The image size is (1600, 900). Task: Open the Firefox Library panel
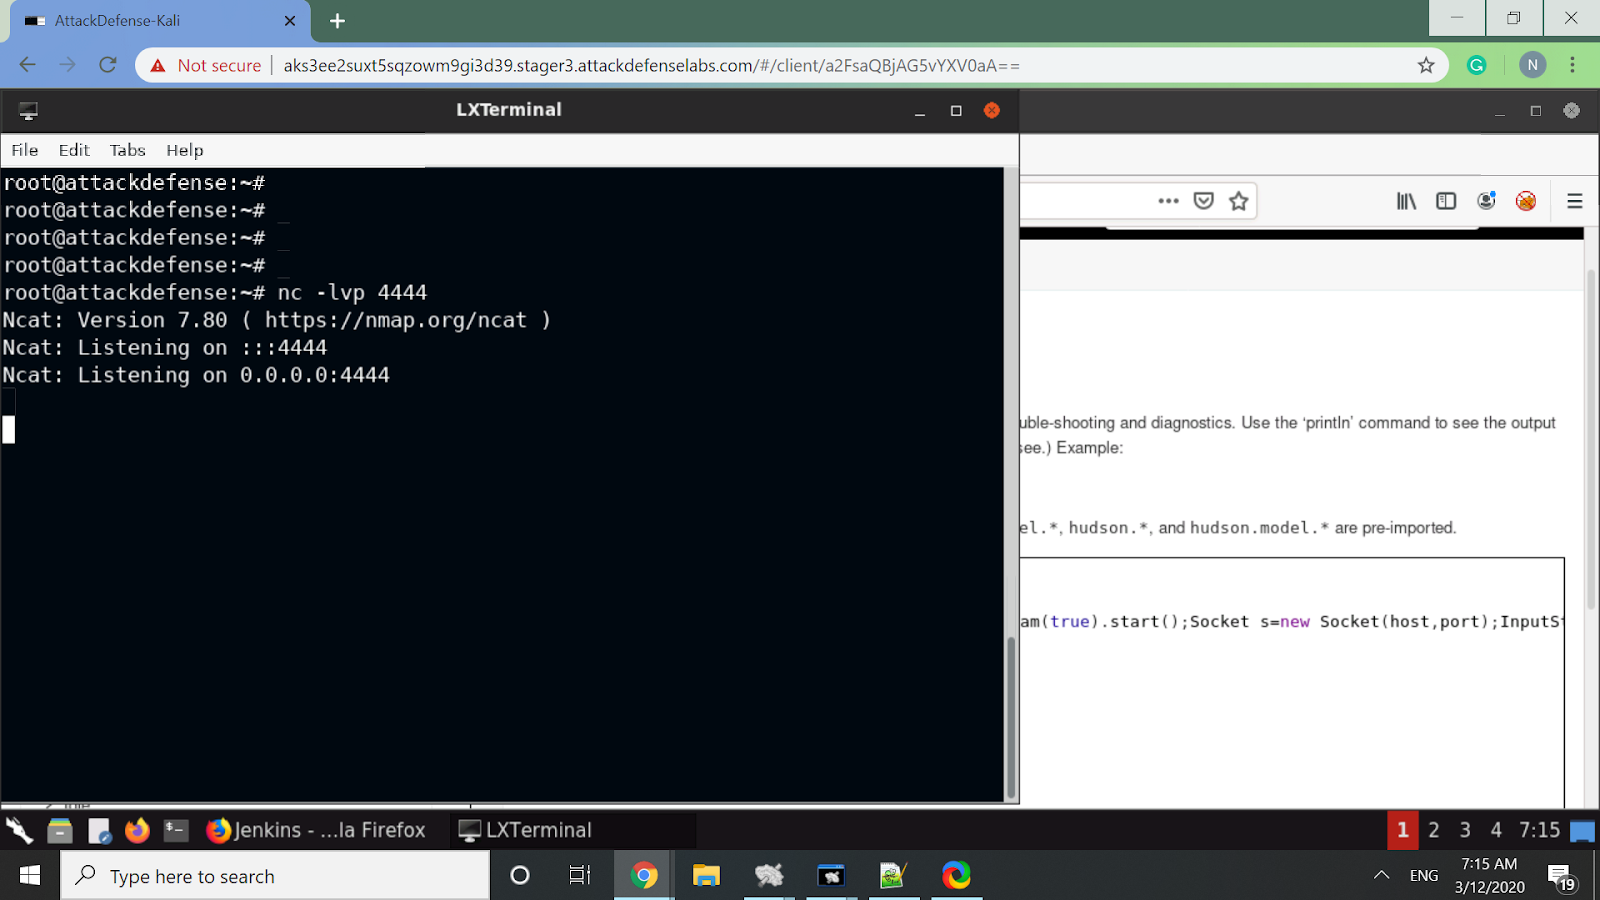click(1406, 200)
